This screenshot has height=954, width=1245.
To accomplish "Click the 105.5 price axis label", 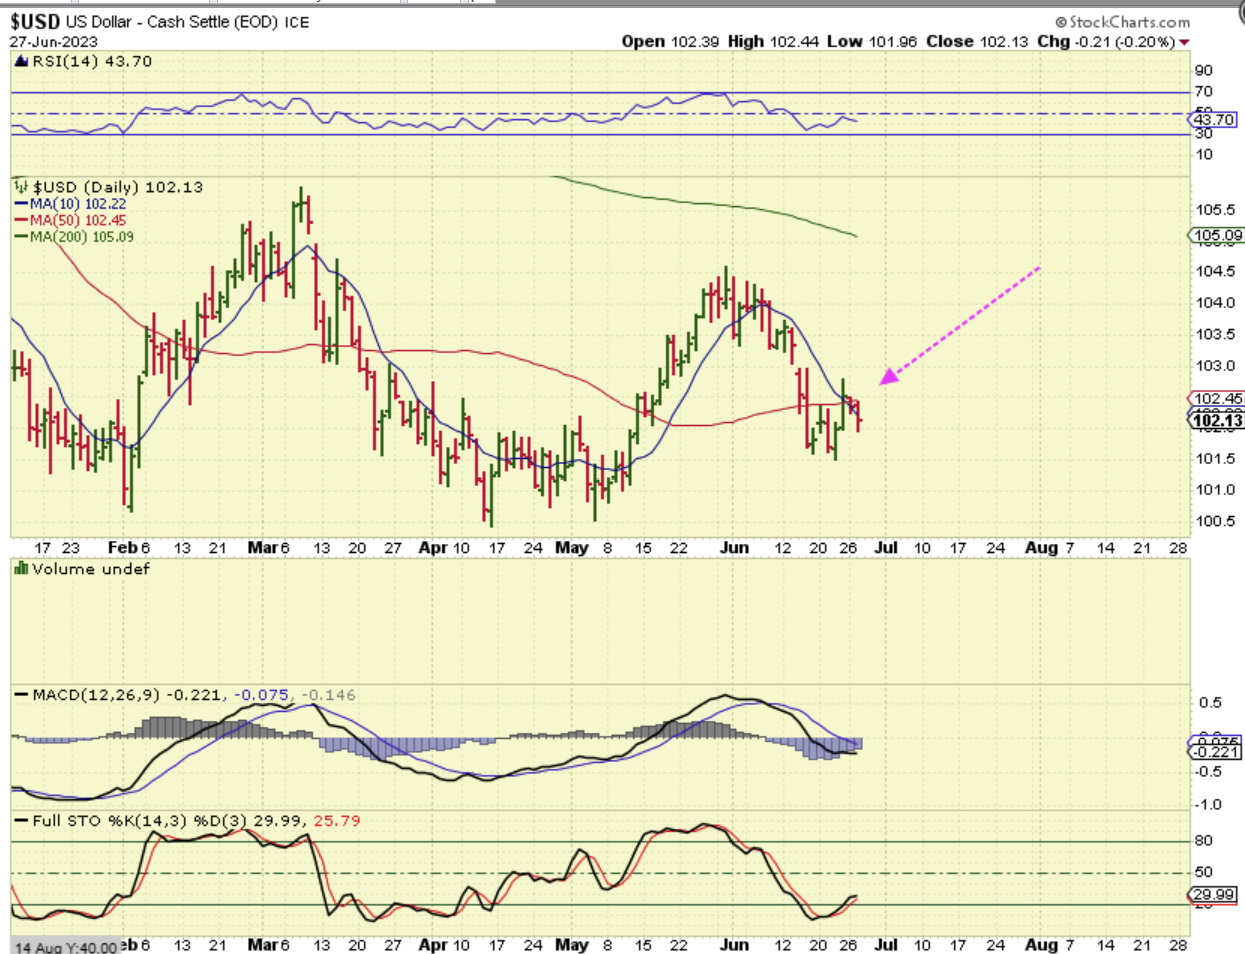I will (x=1214, y=209).
